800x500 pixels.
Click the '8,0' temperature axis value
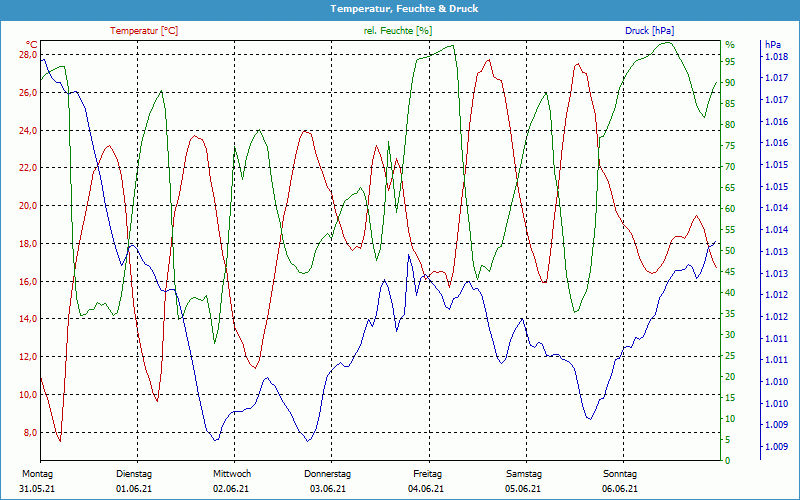(30, 432)
